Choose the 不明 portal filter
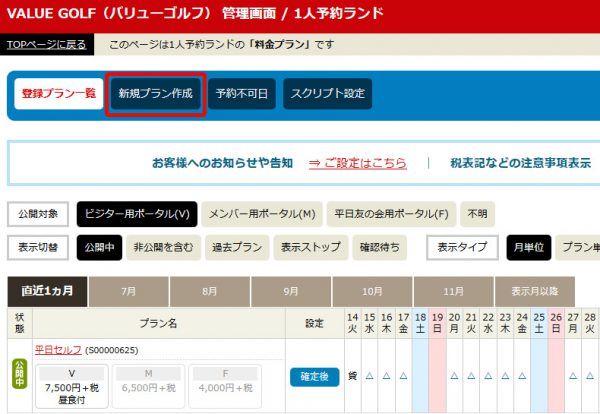The height and width of the screenshot is (414, 600). tap(478, 214)
